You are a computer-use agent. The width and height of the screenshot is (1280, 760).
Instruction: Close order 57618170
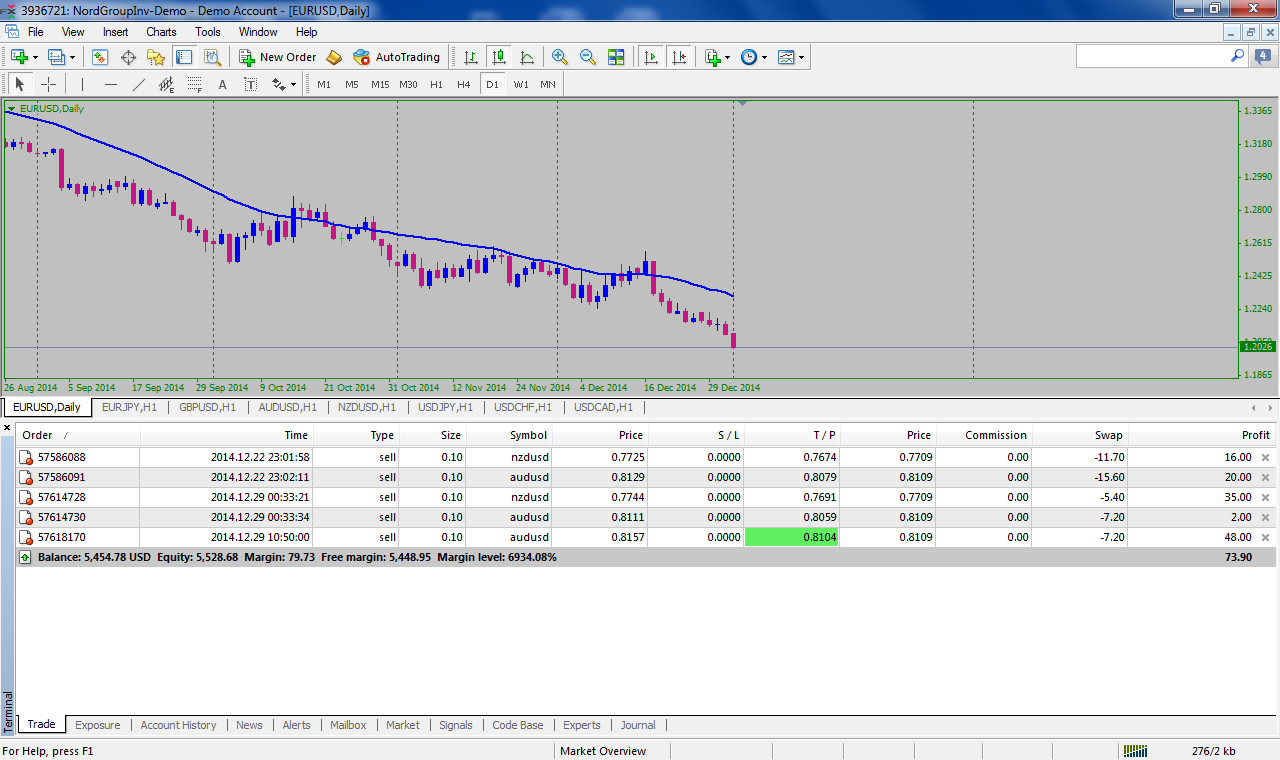1265,537
